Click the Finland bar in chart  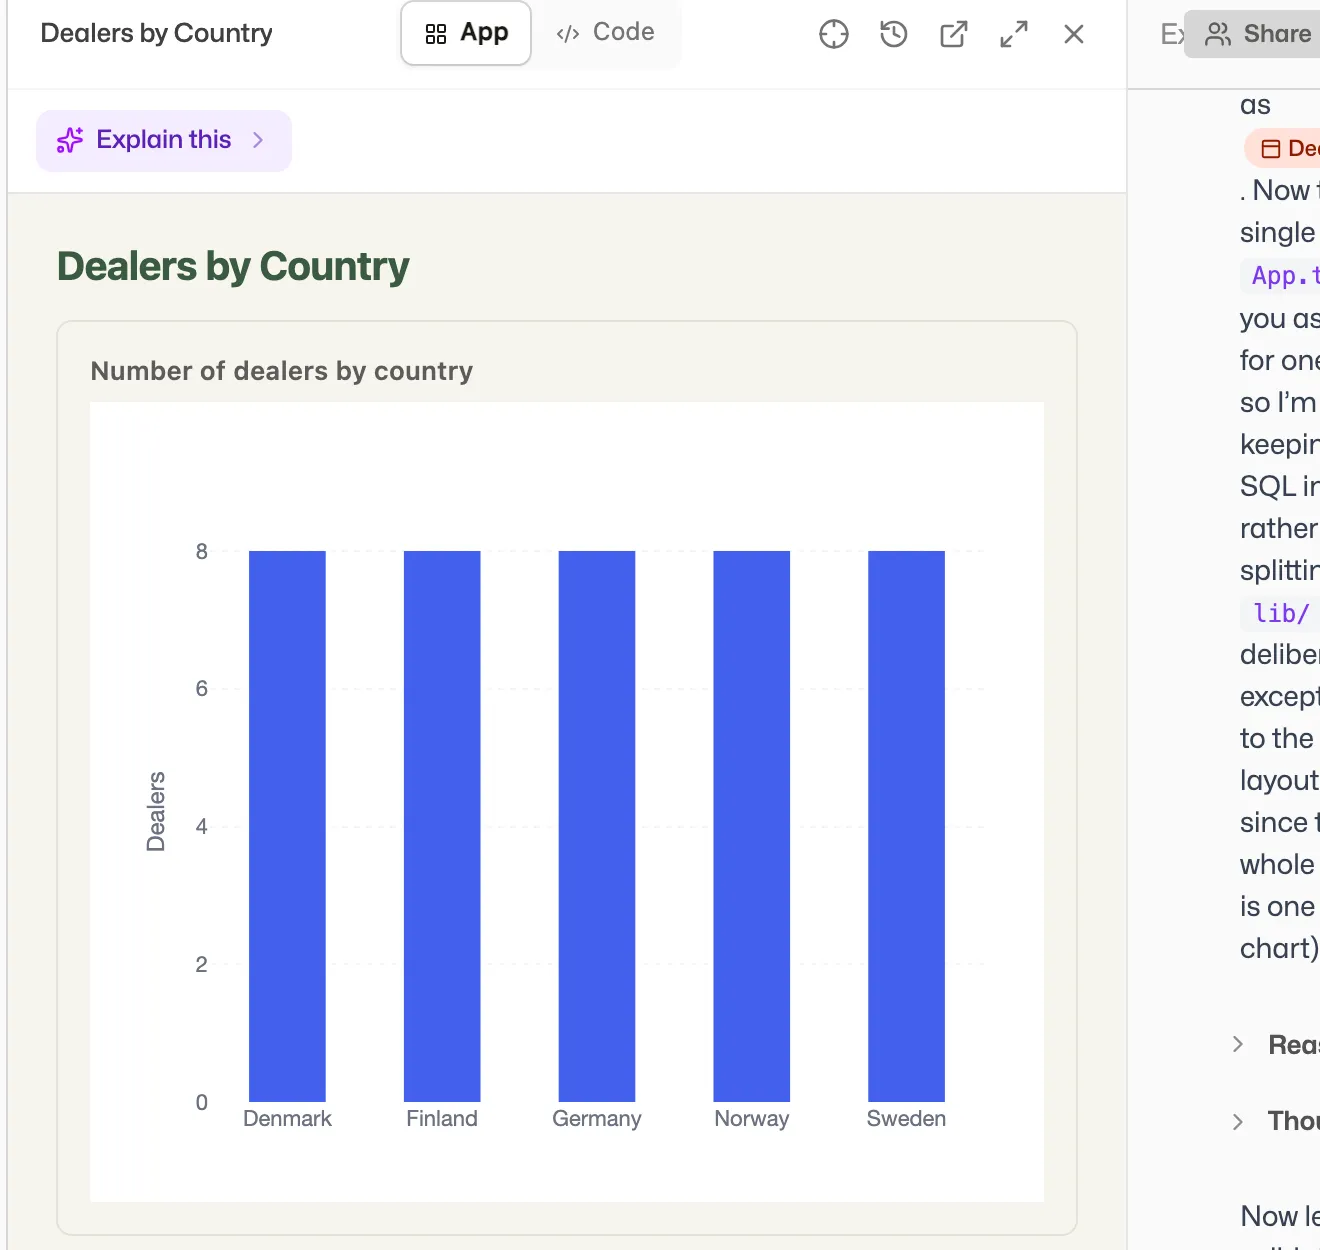click(x=442, y=826)
